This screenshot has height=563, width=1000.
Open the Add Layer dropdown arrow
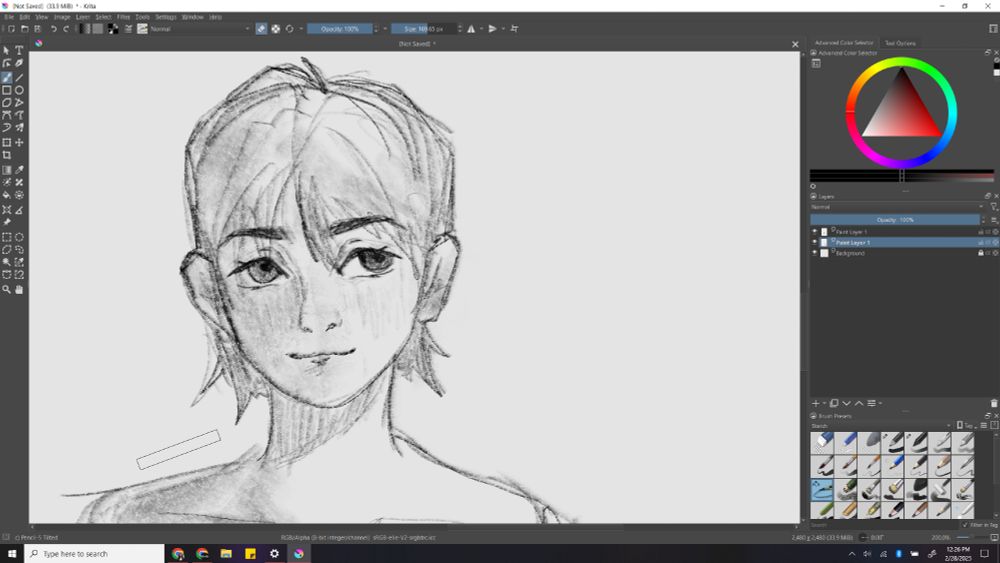tap(825, 403)
